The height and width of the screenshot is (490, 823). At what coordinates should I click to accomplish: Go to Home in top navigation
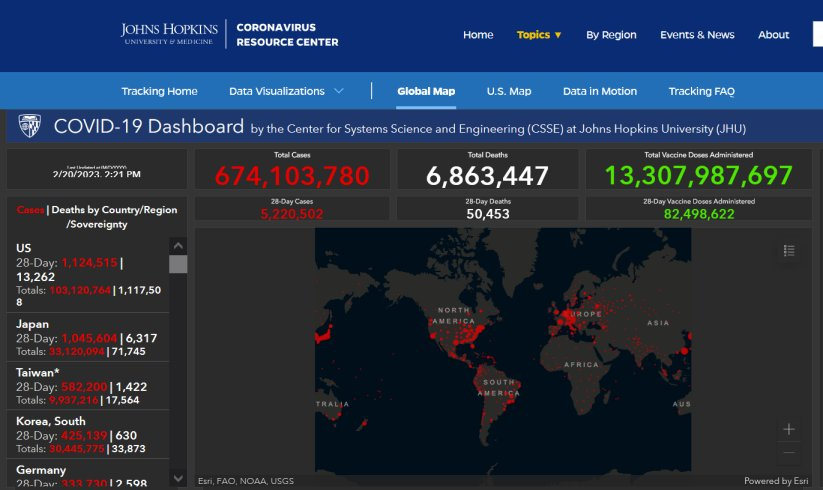[478, 35]
